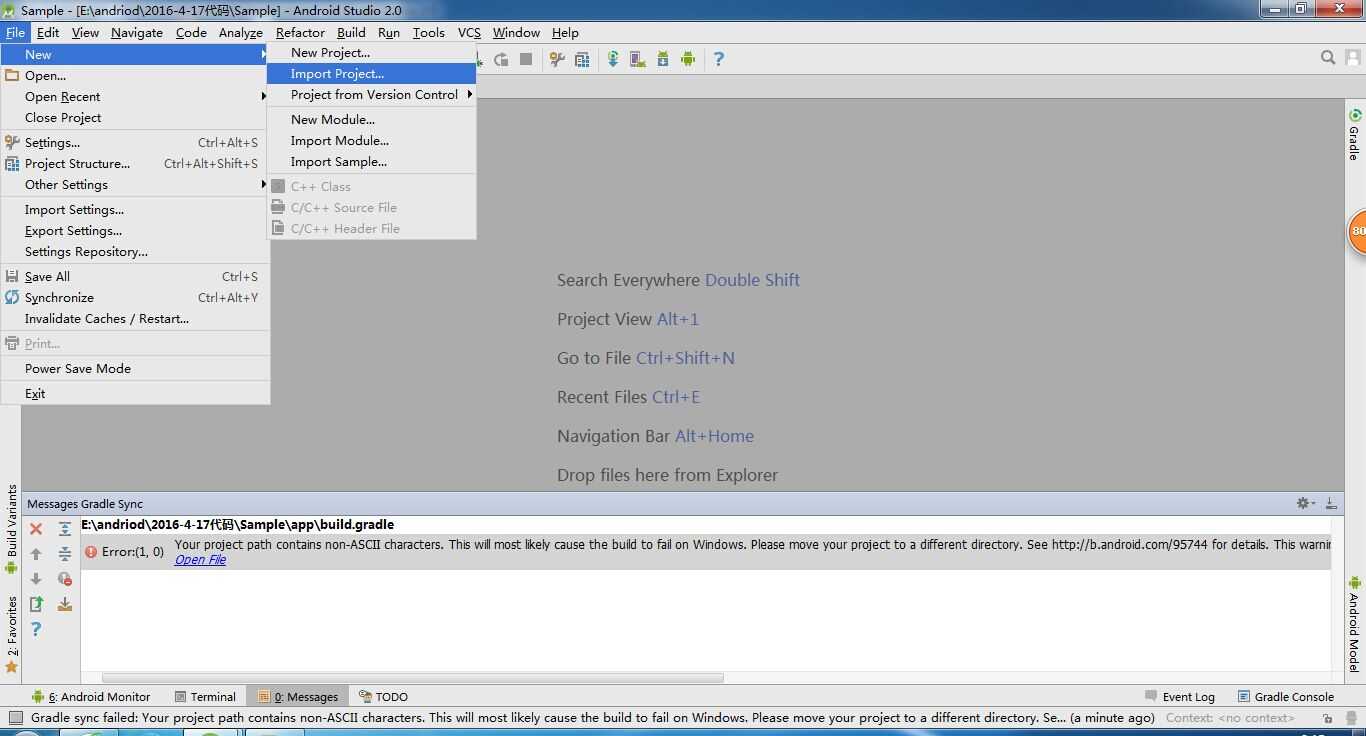Expand the Open Recent submenu

[x=135, y=96]
